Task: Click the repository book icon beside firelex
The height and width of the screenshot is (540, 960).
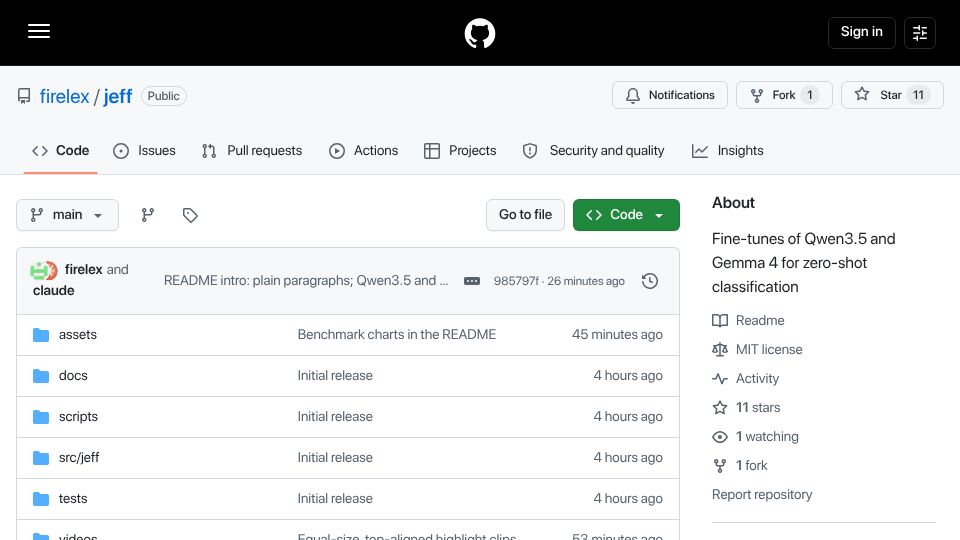Action: 24,96
